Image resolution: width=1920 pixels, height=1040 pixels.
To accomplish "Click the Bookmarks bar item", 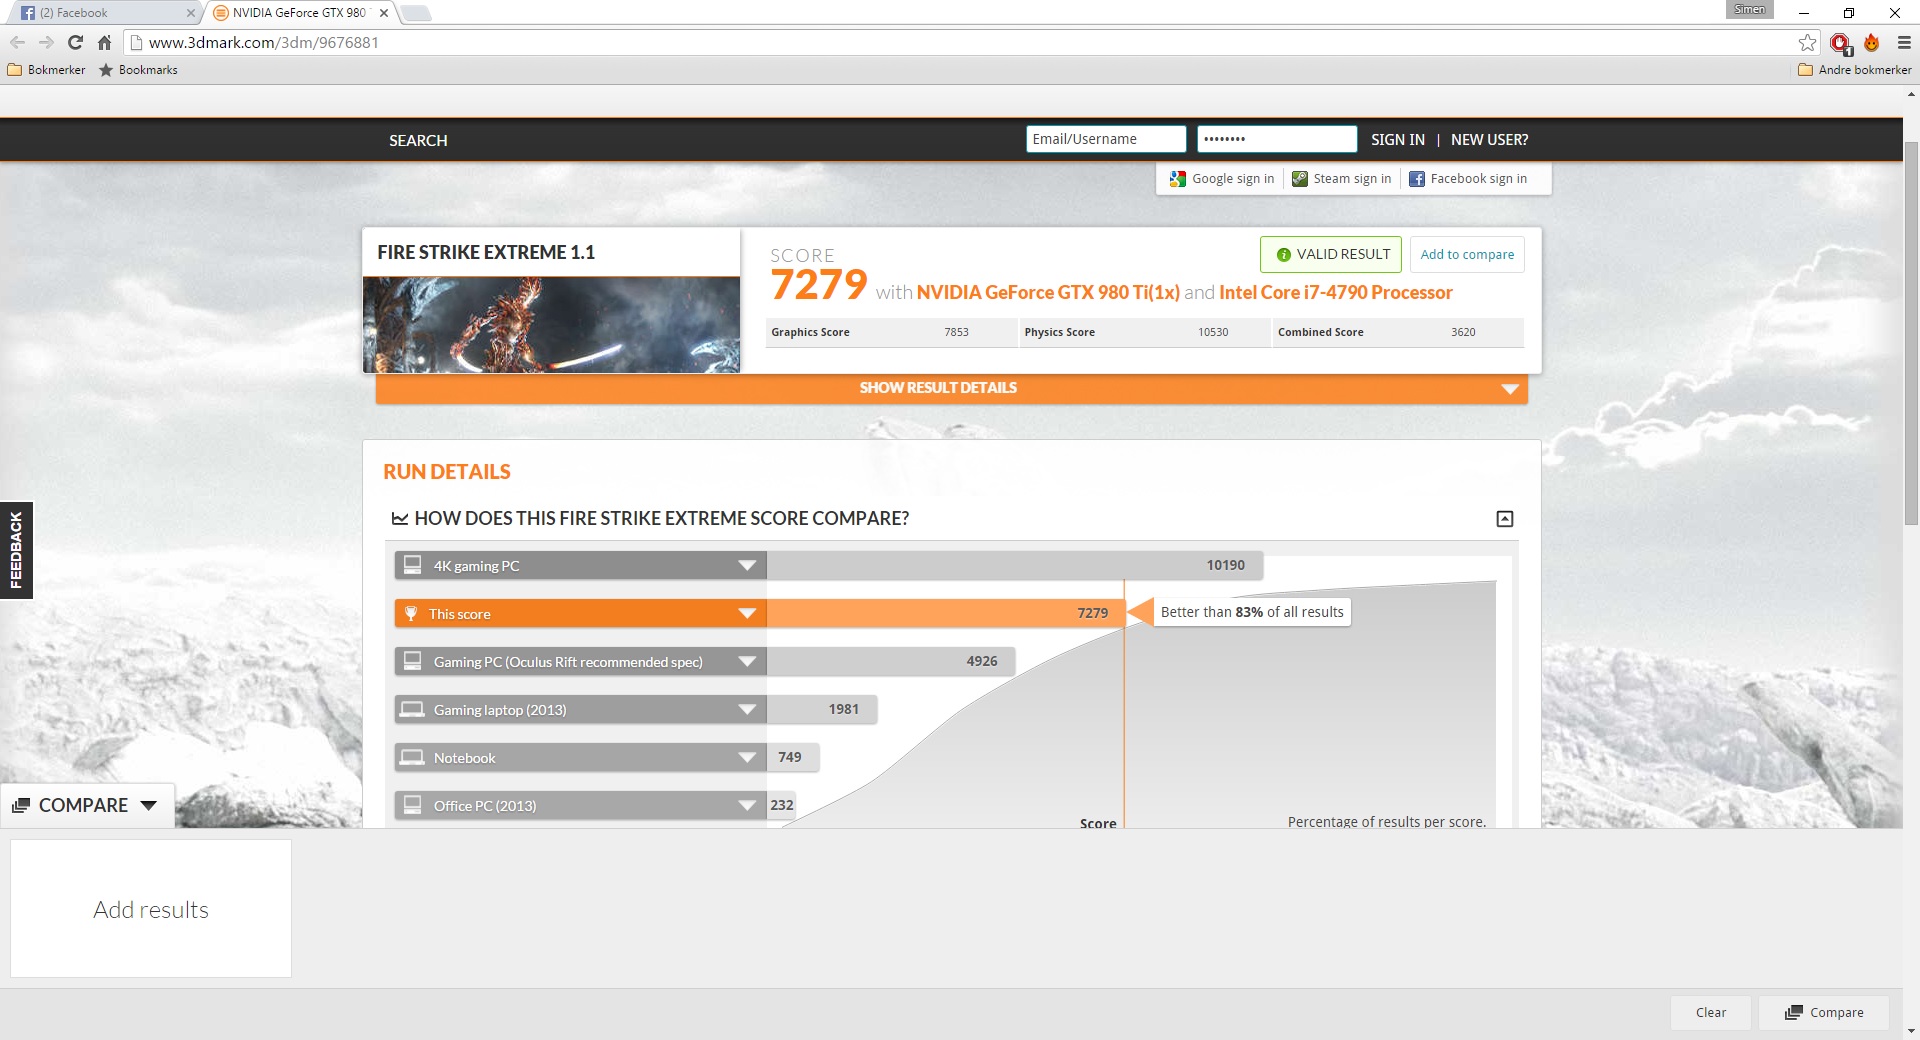I will (138, 70).
